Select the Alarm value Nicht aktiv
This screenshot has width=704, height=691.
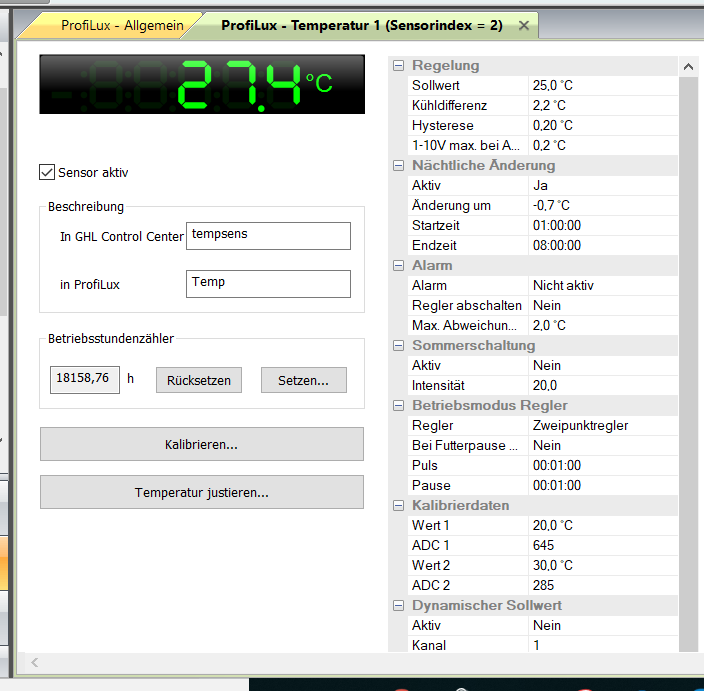point(603,286)
